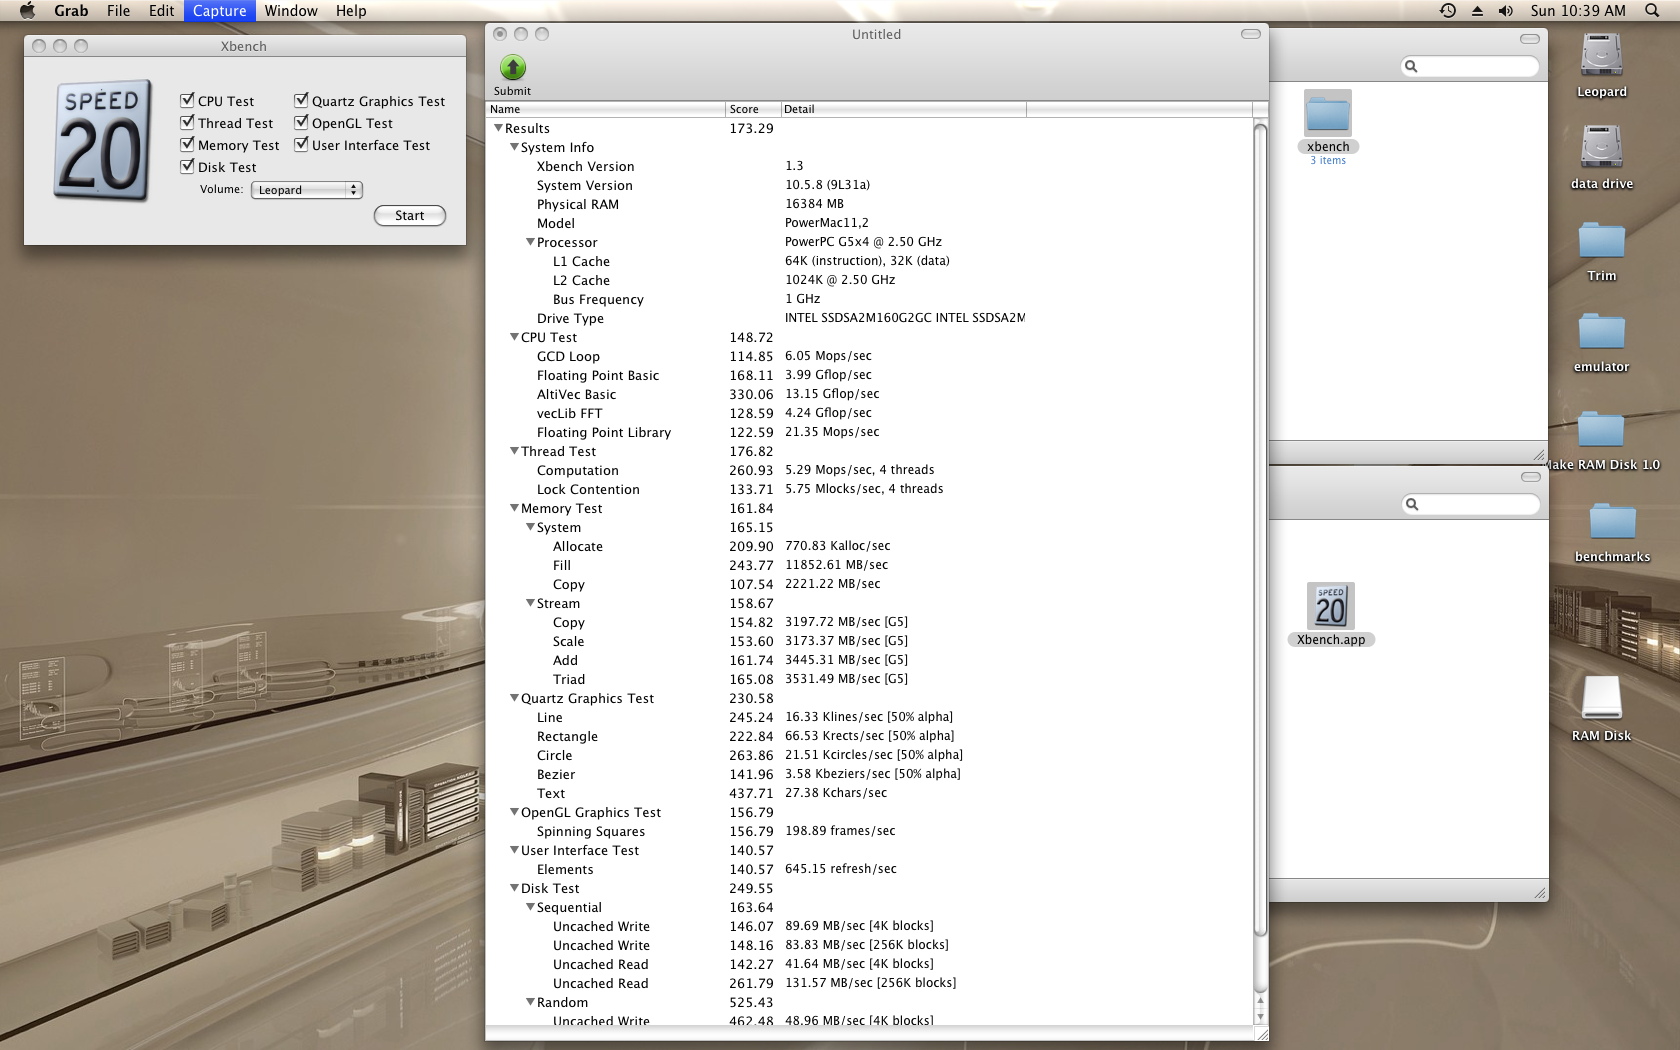Image resolution: width=1680 pixels, height=1050 pixels.
Task: Select the xbench folder in Finder window
Action: pos(1328,115)
